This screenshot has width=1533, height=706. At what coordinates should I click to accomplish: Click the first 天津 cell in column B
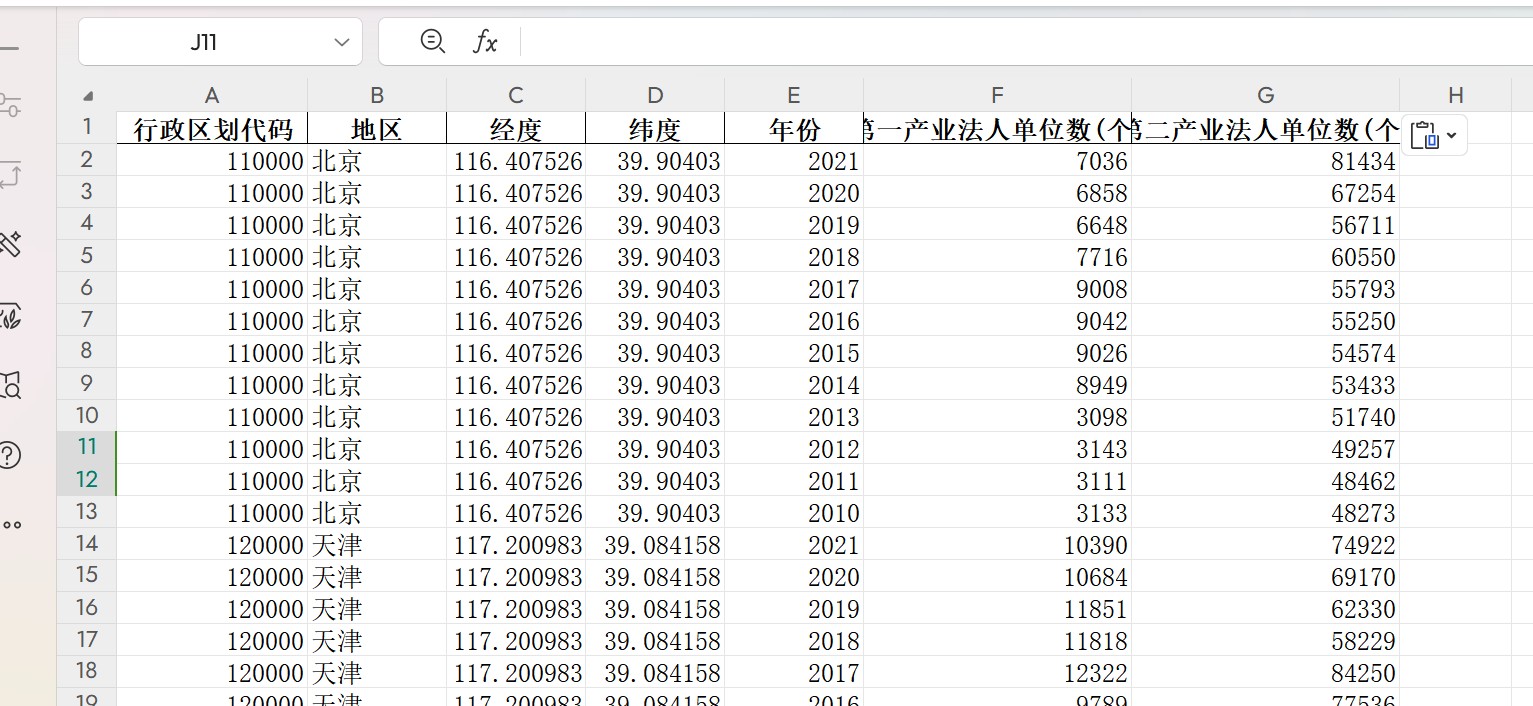tap(376, 545)
